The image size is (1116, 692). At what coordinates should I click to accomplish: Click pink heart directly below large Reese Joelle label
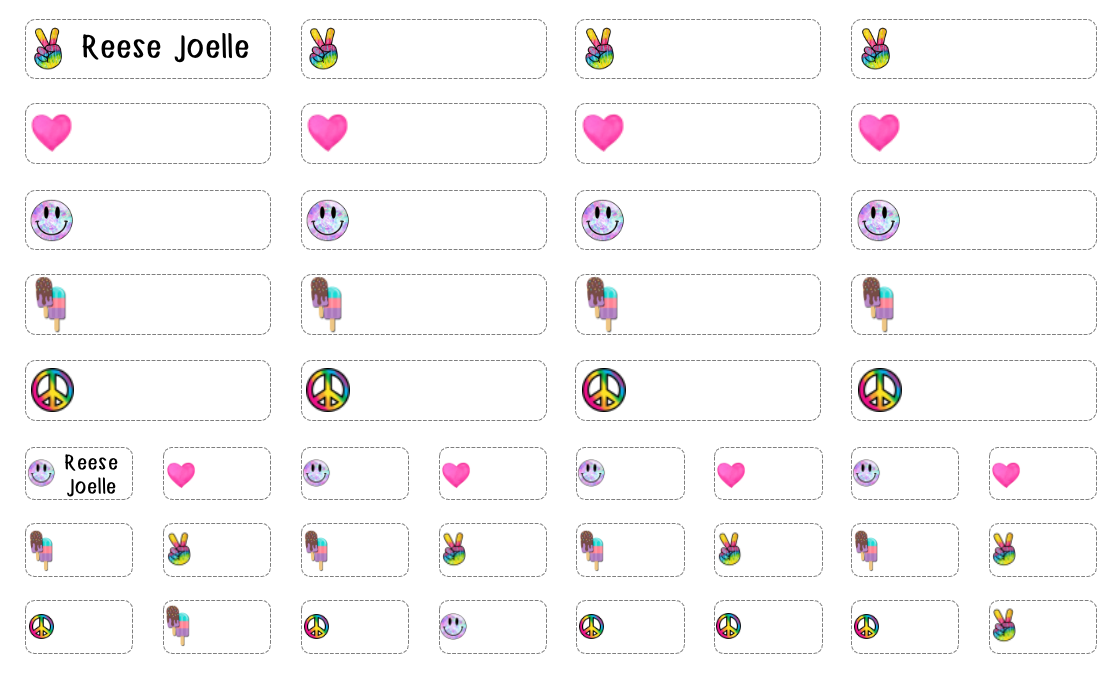point(52,132)
